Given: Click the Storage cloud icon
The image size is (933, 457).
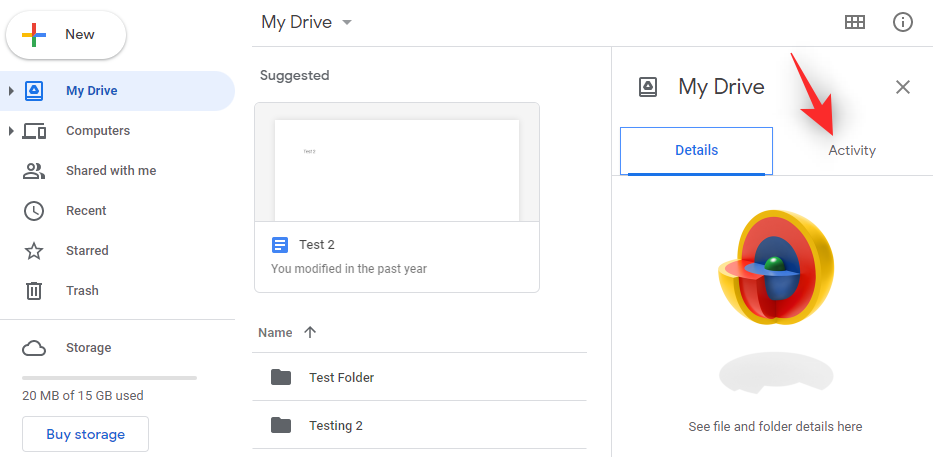Looking at the screenshot, I should pyautogui.click(x=34, y=348).
